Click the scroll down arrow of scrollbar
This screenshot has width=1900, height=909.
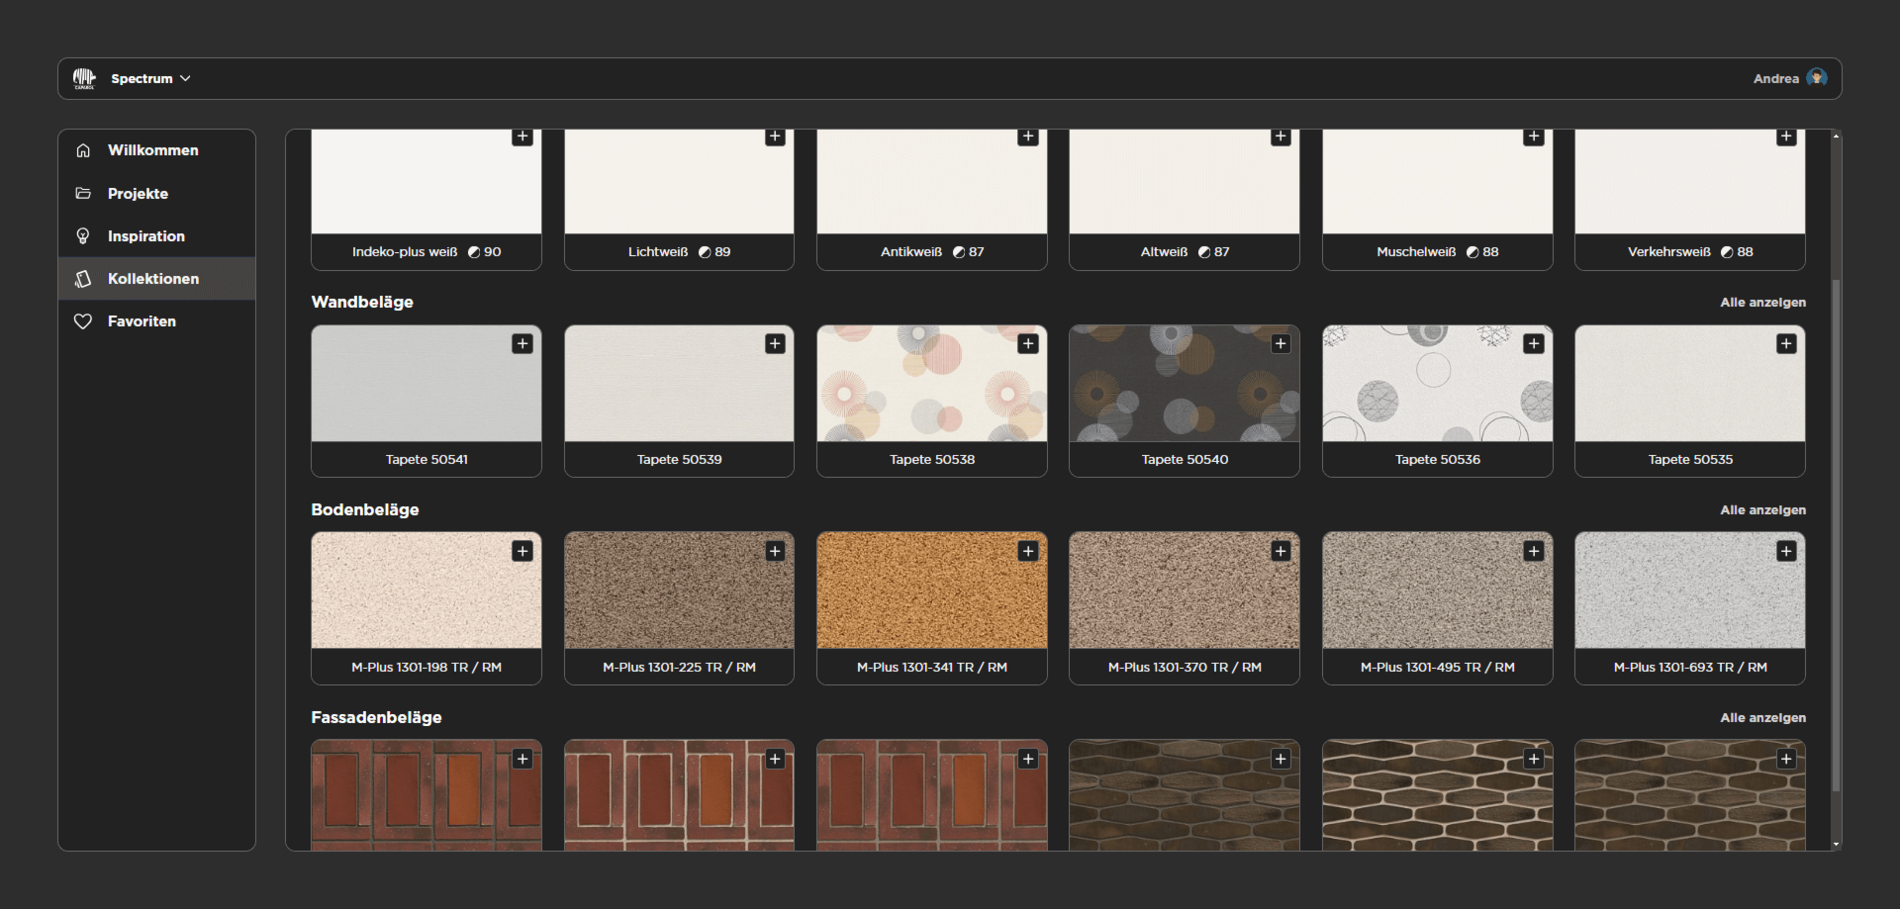1836,844
